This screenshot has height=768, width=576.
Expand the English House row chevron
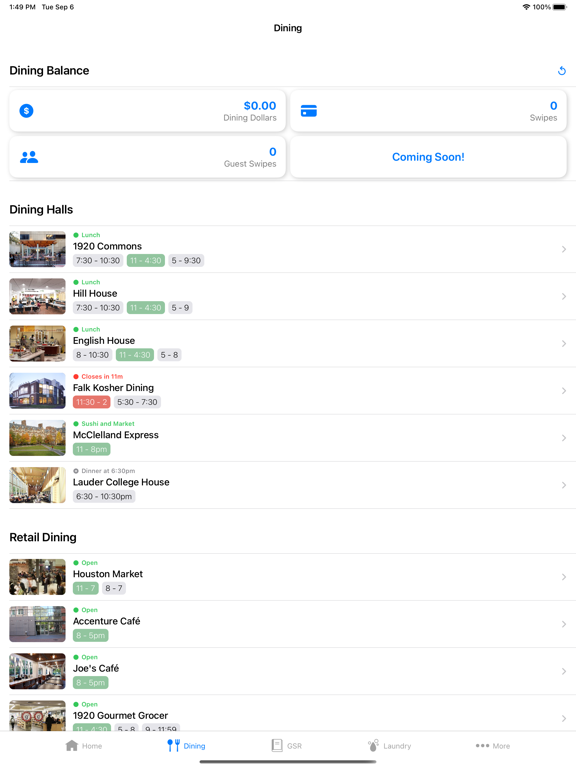pyautogui.click(x=564, y=343)
